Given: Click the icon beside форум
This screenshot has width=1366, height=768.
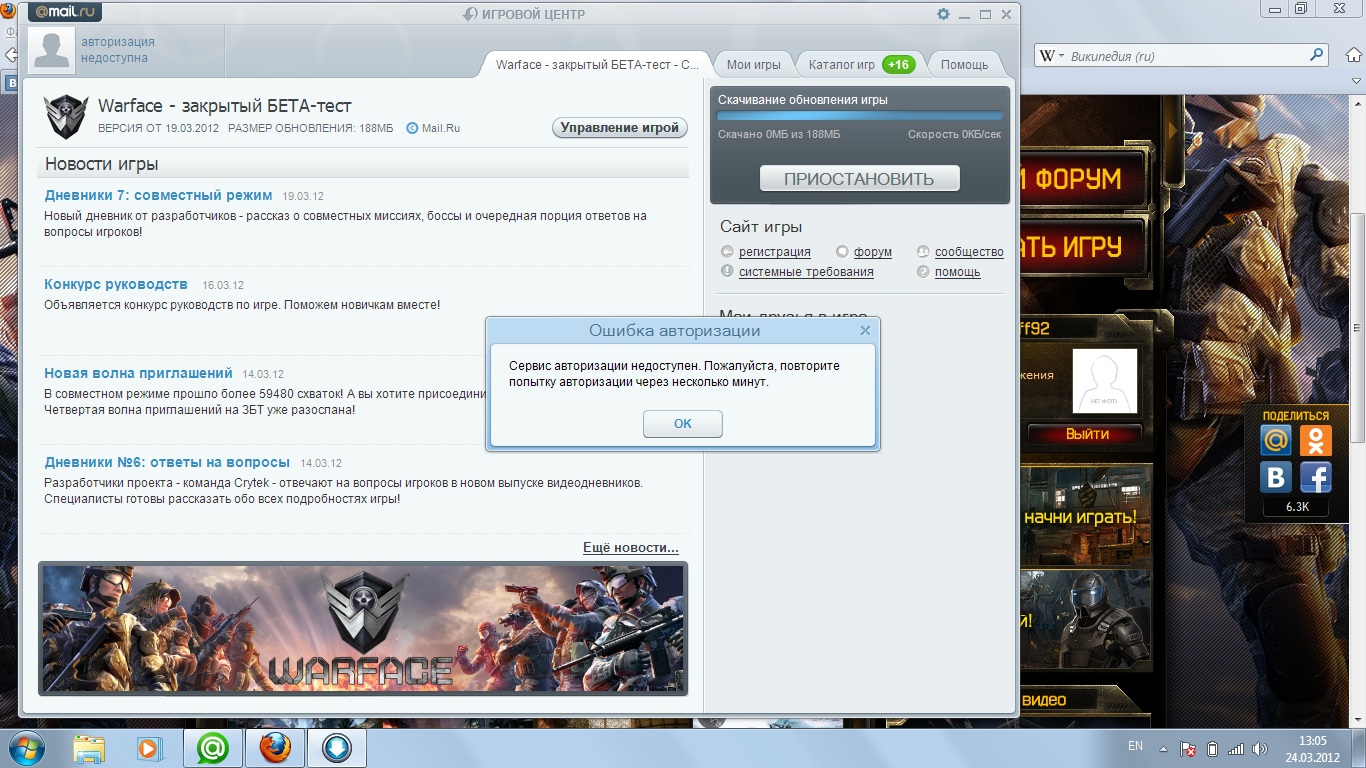Looking at the screenshot, I should (843, 252).
